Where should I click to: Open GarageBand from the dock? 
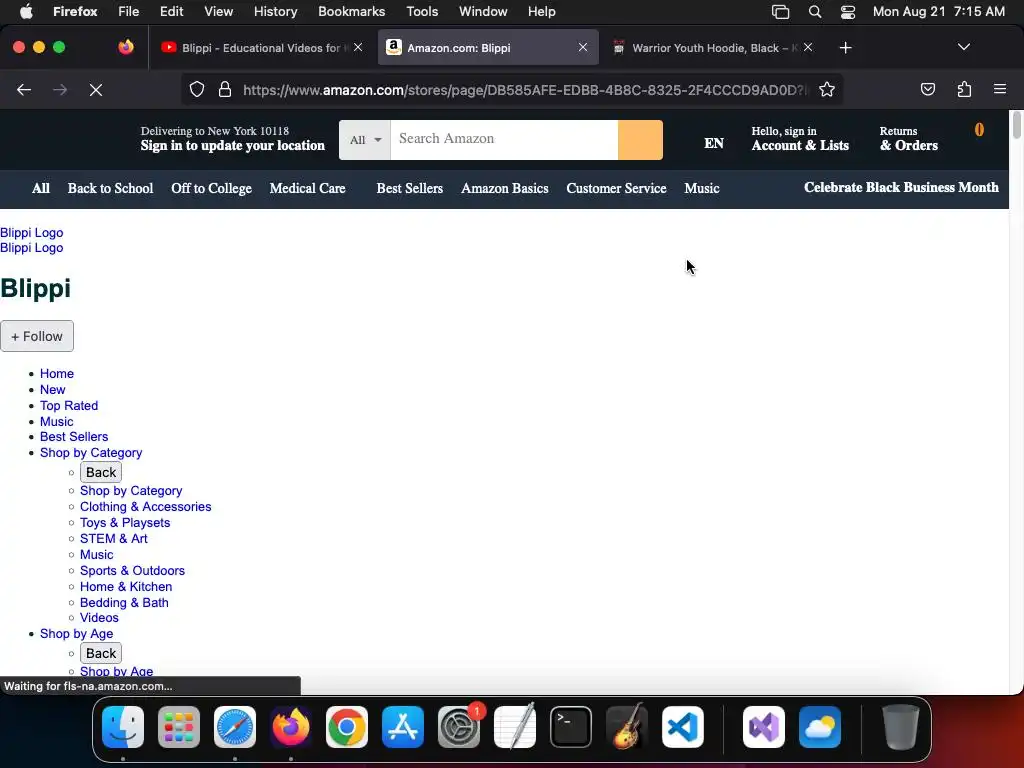point(627,727)
